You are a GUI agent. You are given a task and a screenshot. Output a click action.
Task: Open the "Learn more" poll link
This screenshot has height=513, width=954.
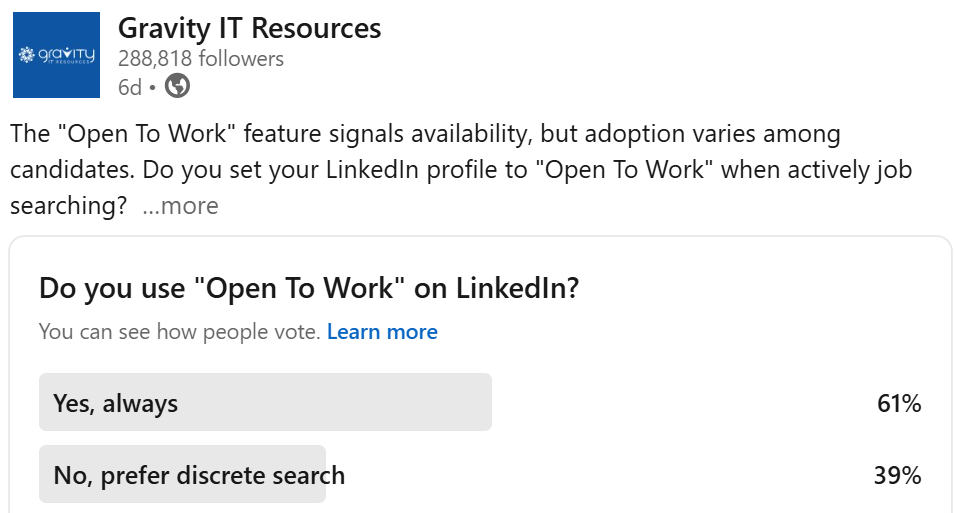[382, 332]
